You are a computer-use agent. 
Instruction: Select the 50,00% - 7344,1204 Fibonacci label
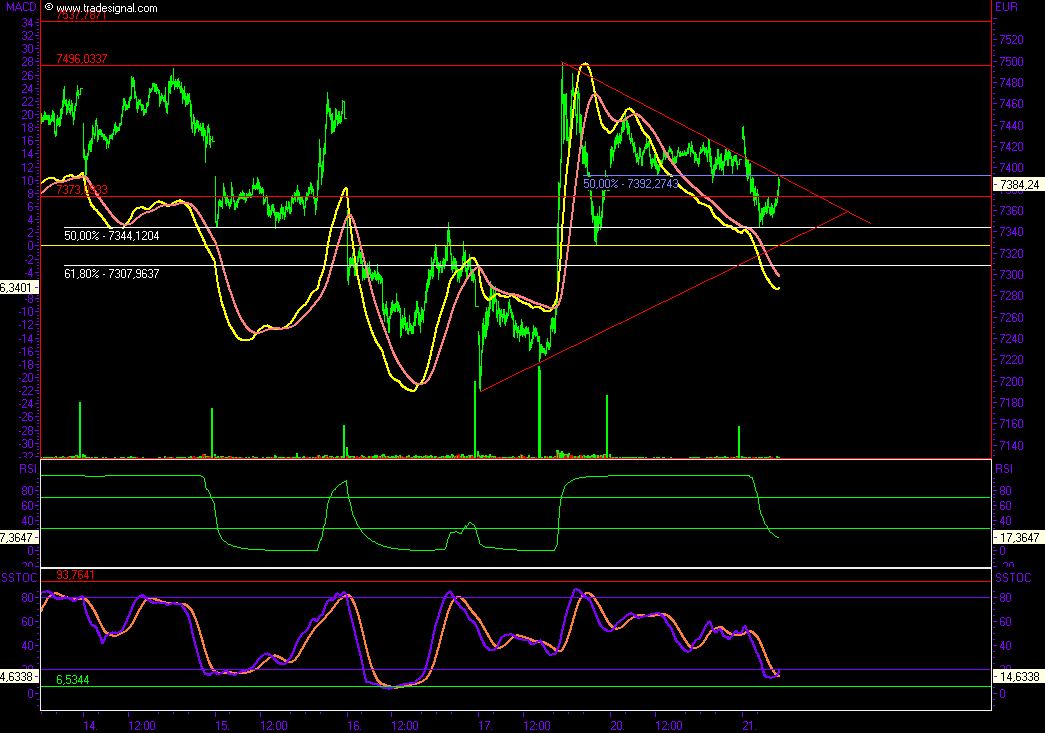pyautogui.click(x=111, y=236)
